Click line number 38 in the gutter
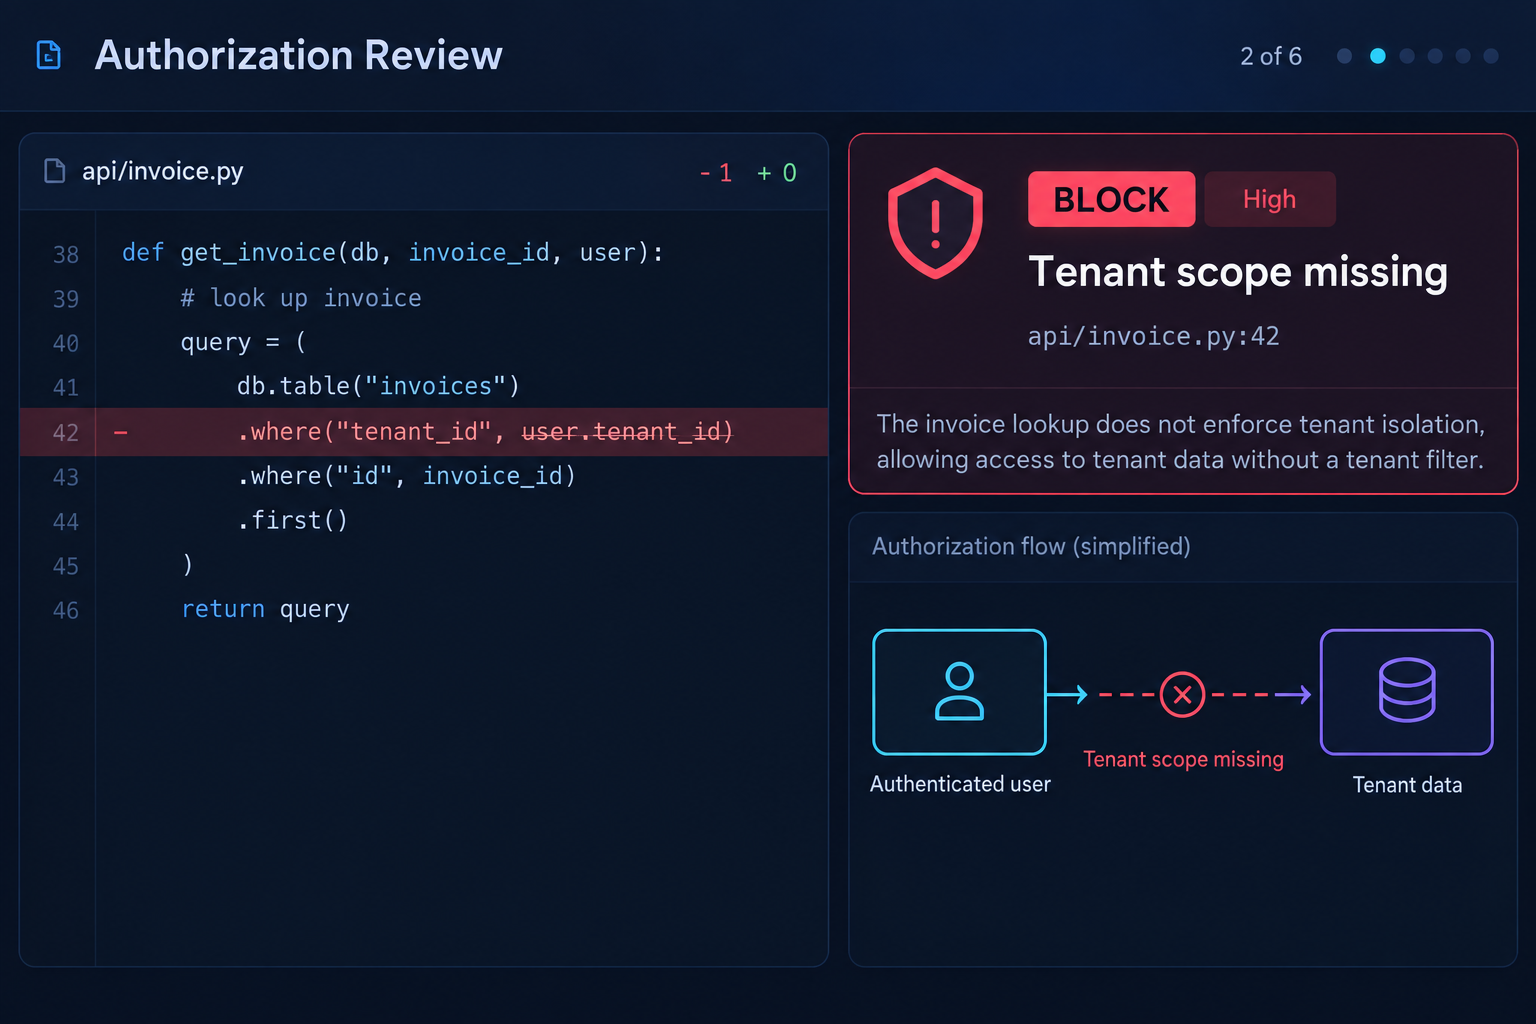 pos(66,255)
